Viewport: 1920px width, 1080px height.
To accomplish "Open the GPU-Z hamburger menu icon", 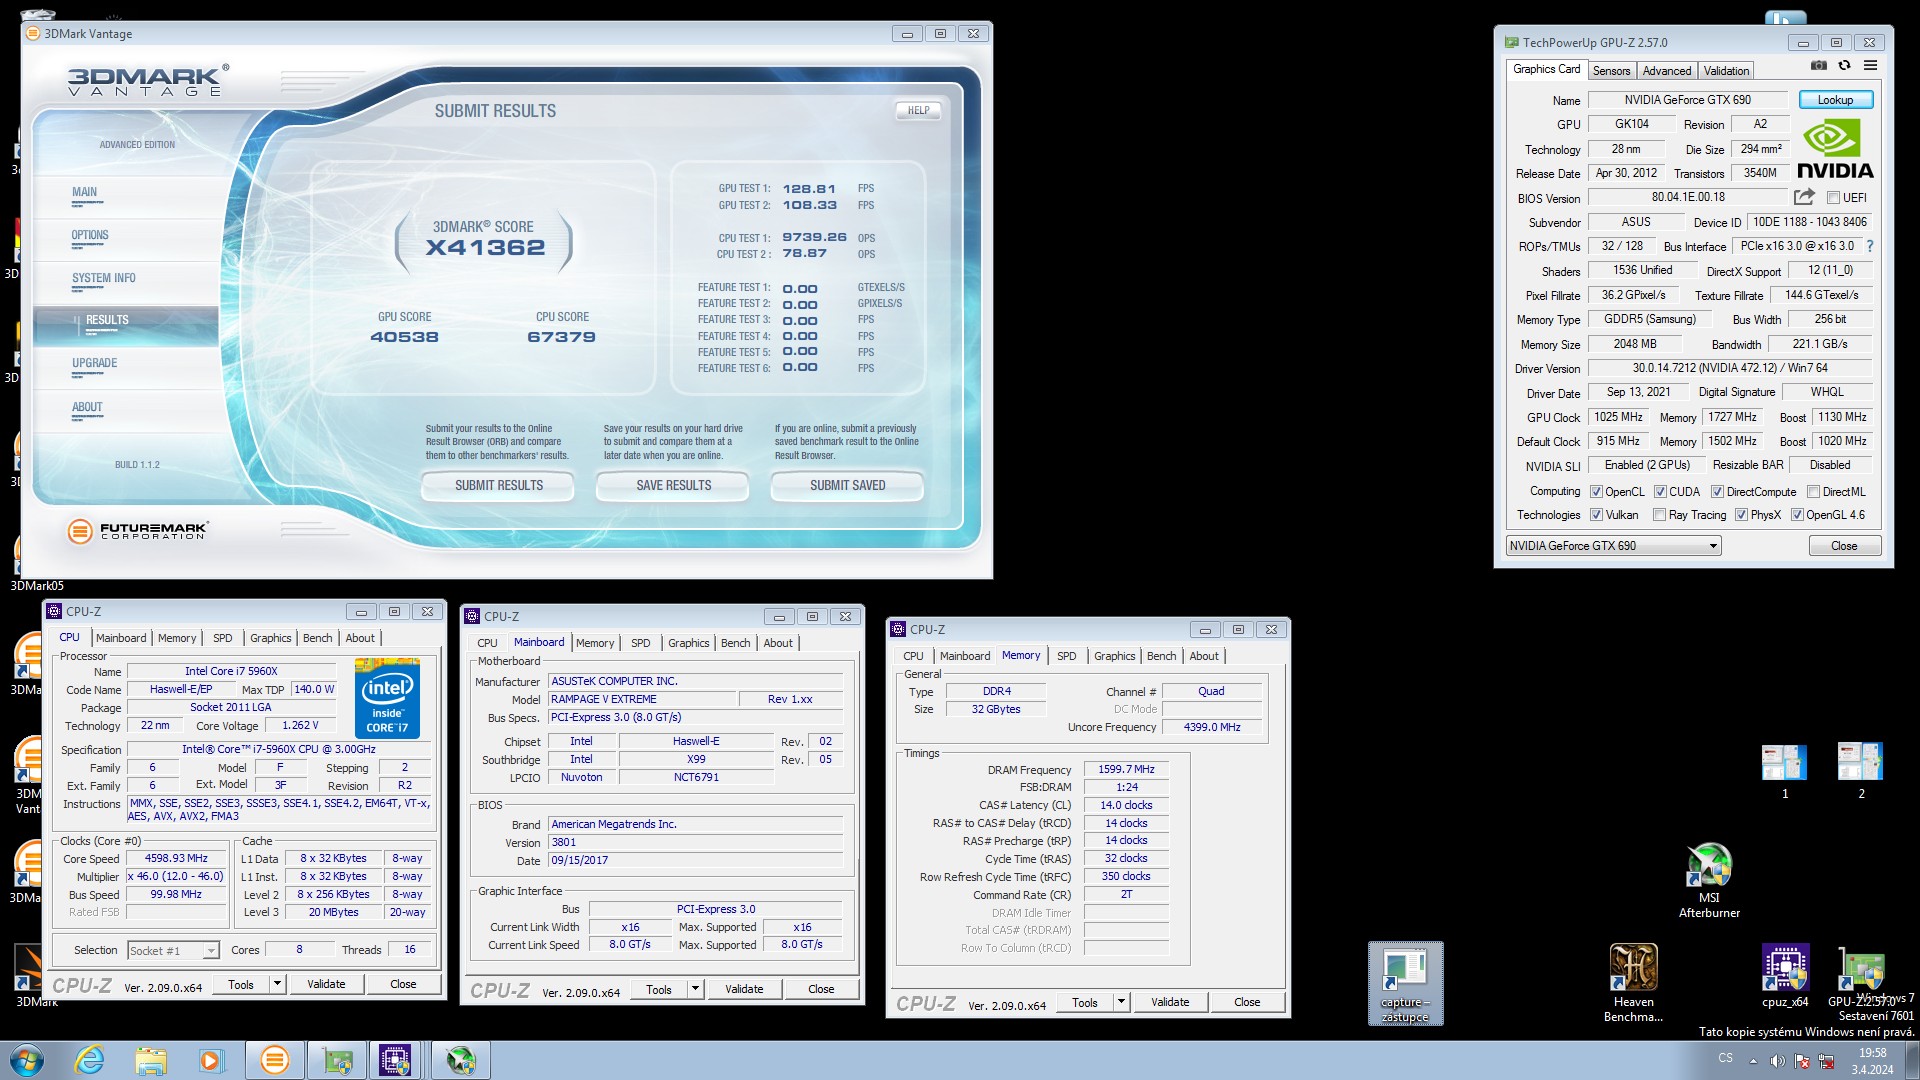I will (x=1870, y=66).
